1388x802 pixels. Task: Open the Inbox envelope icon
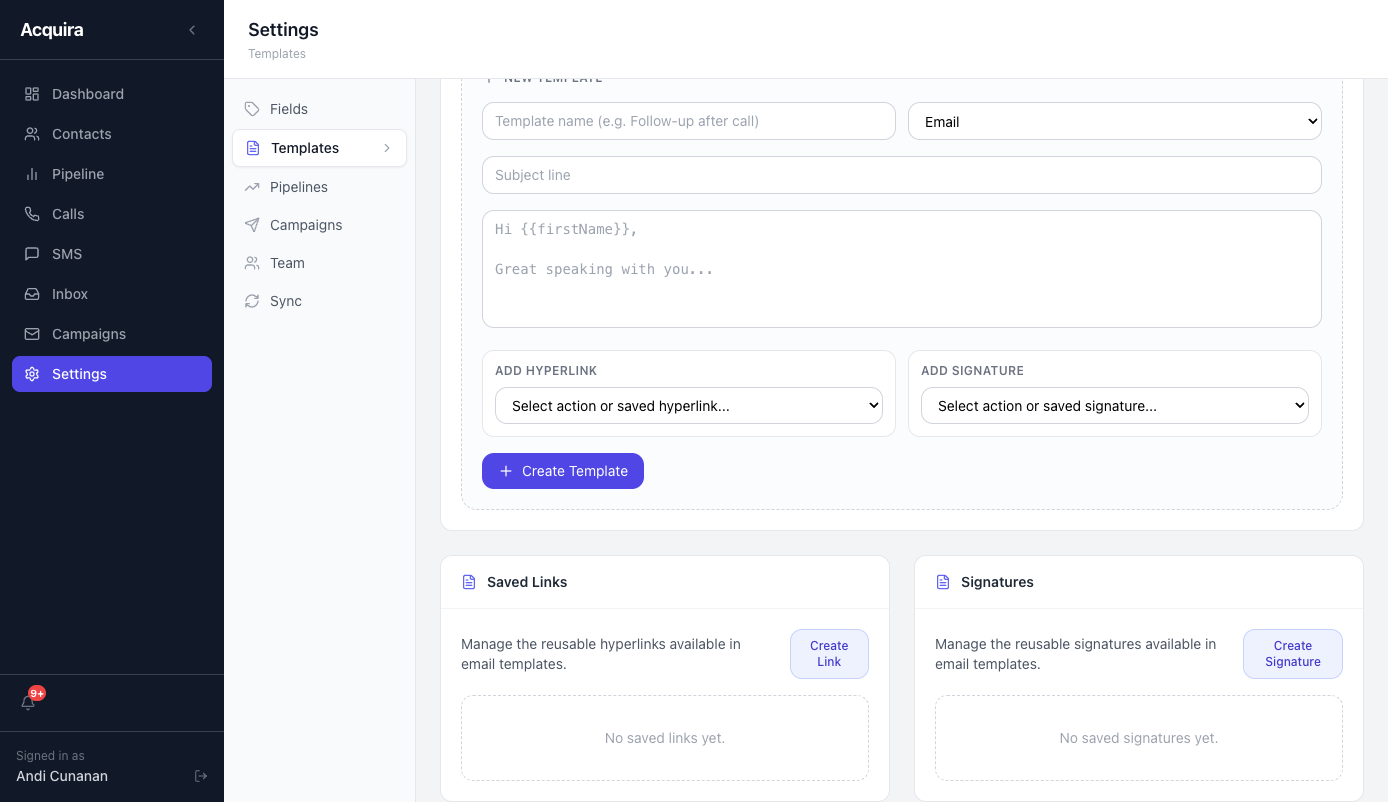click(x=30, y=293)
